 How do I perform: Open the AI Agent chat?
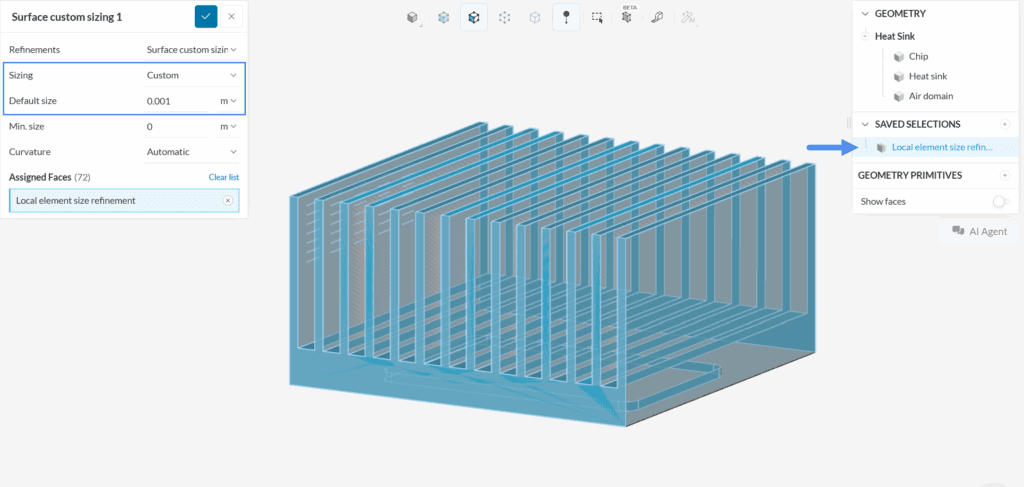(x=979, y=231)
